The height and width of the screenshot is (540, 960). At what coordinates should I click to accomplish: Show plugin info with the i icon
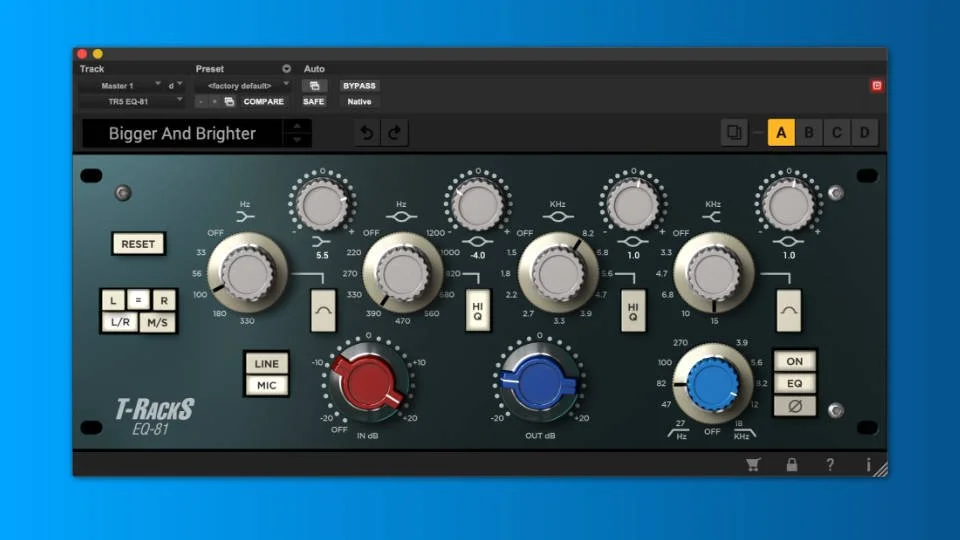click(868, 465)
